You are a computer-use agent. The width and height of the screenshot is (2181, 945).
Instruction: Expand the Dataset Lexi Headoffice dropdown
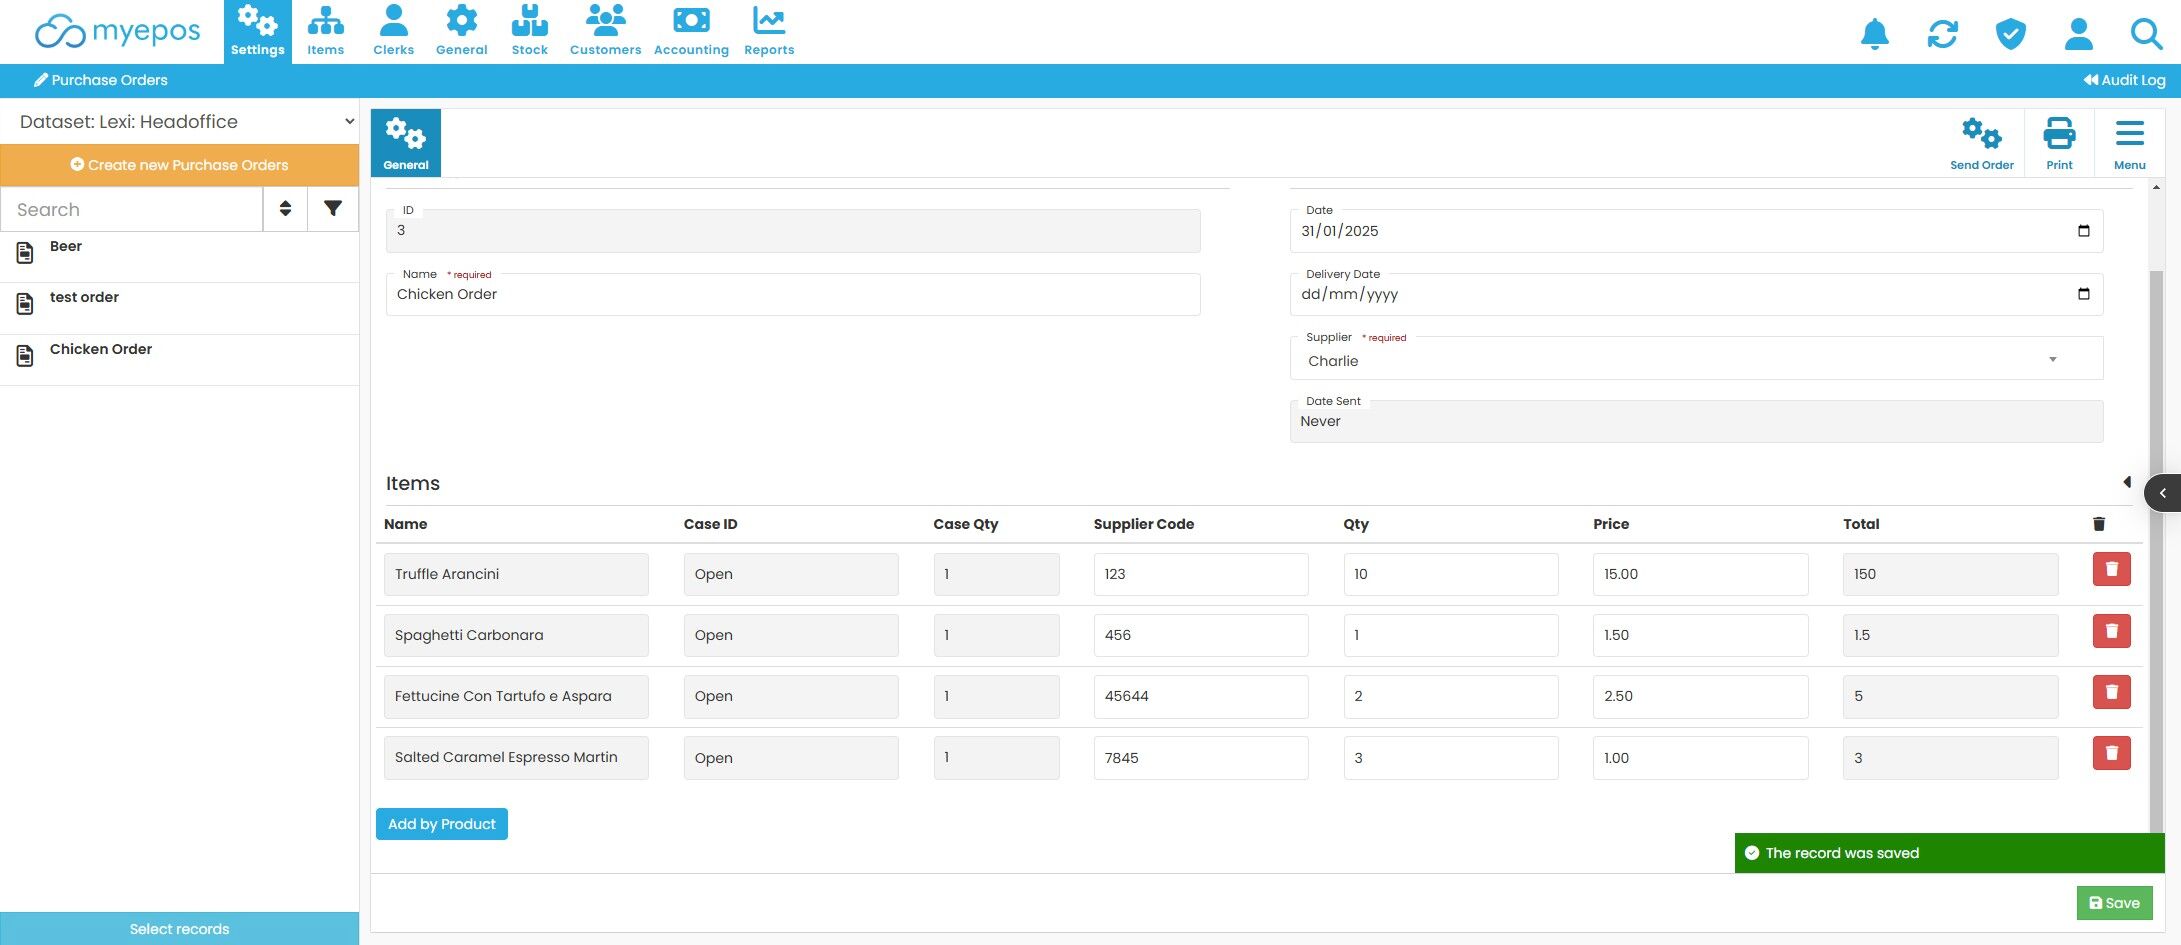[180, 122]
